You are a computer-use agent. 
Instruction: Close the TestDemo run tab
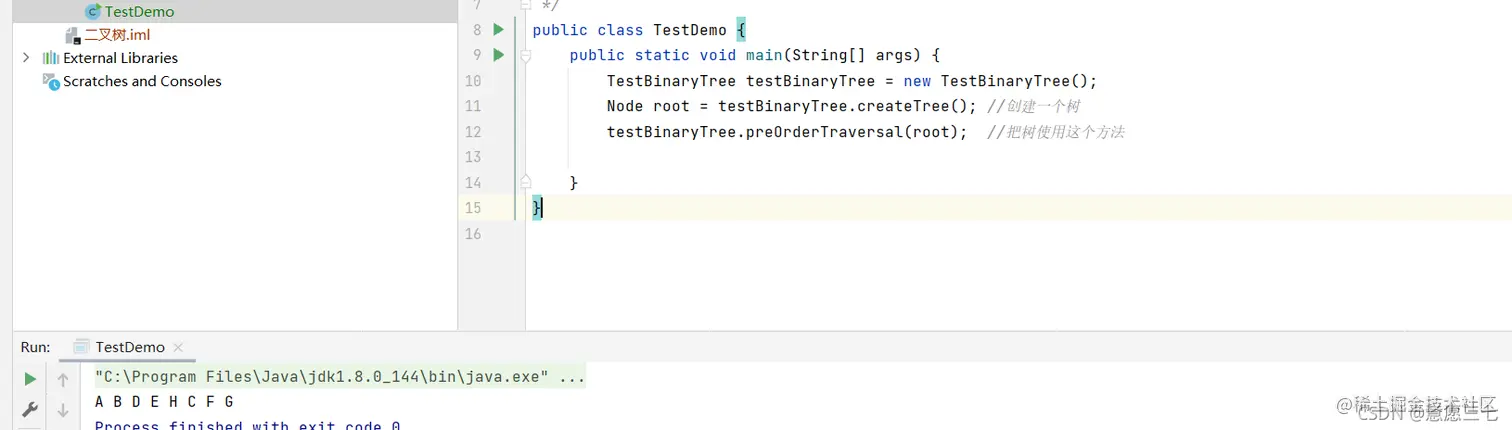[178, 347]
